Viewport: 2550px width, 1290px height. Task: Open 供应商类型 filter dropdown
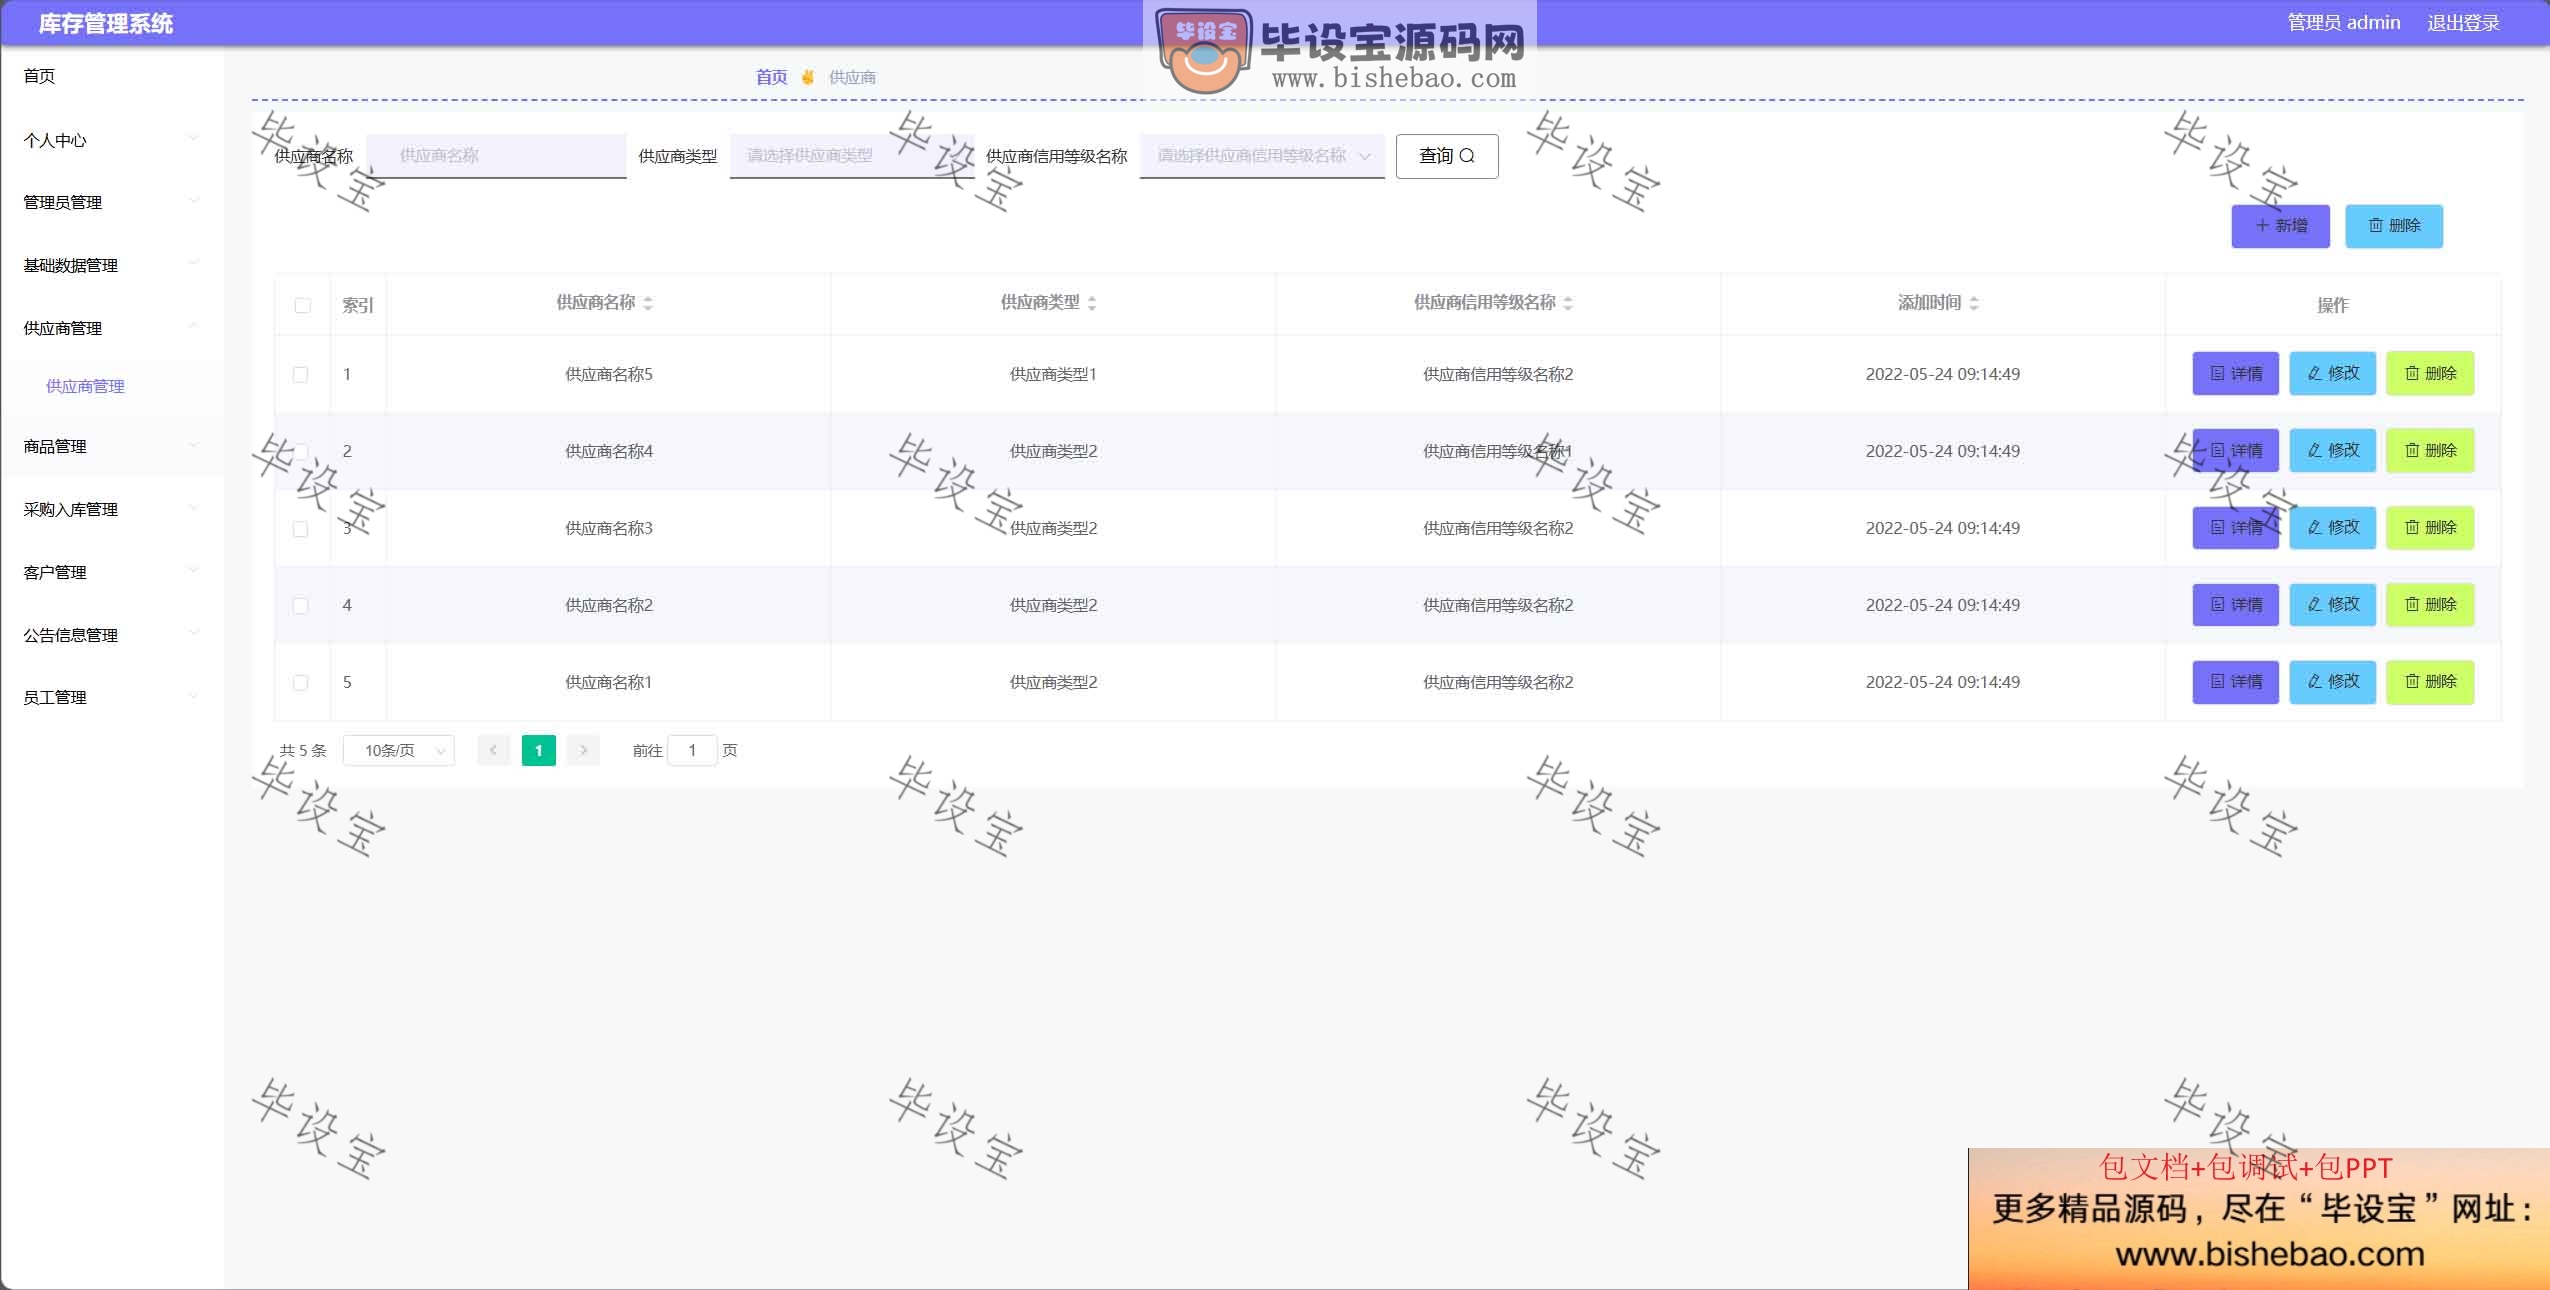click(x=852, y=156)
